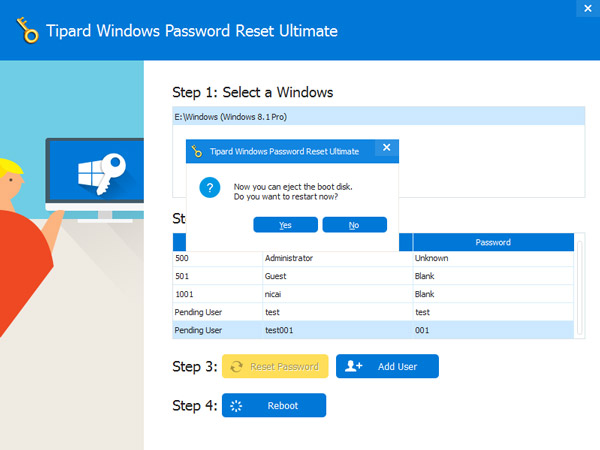Viewport: 600px width, 450px height.
Task: Close the restart confirmation dialog
Action: coord(386,148)
